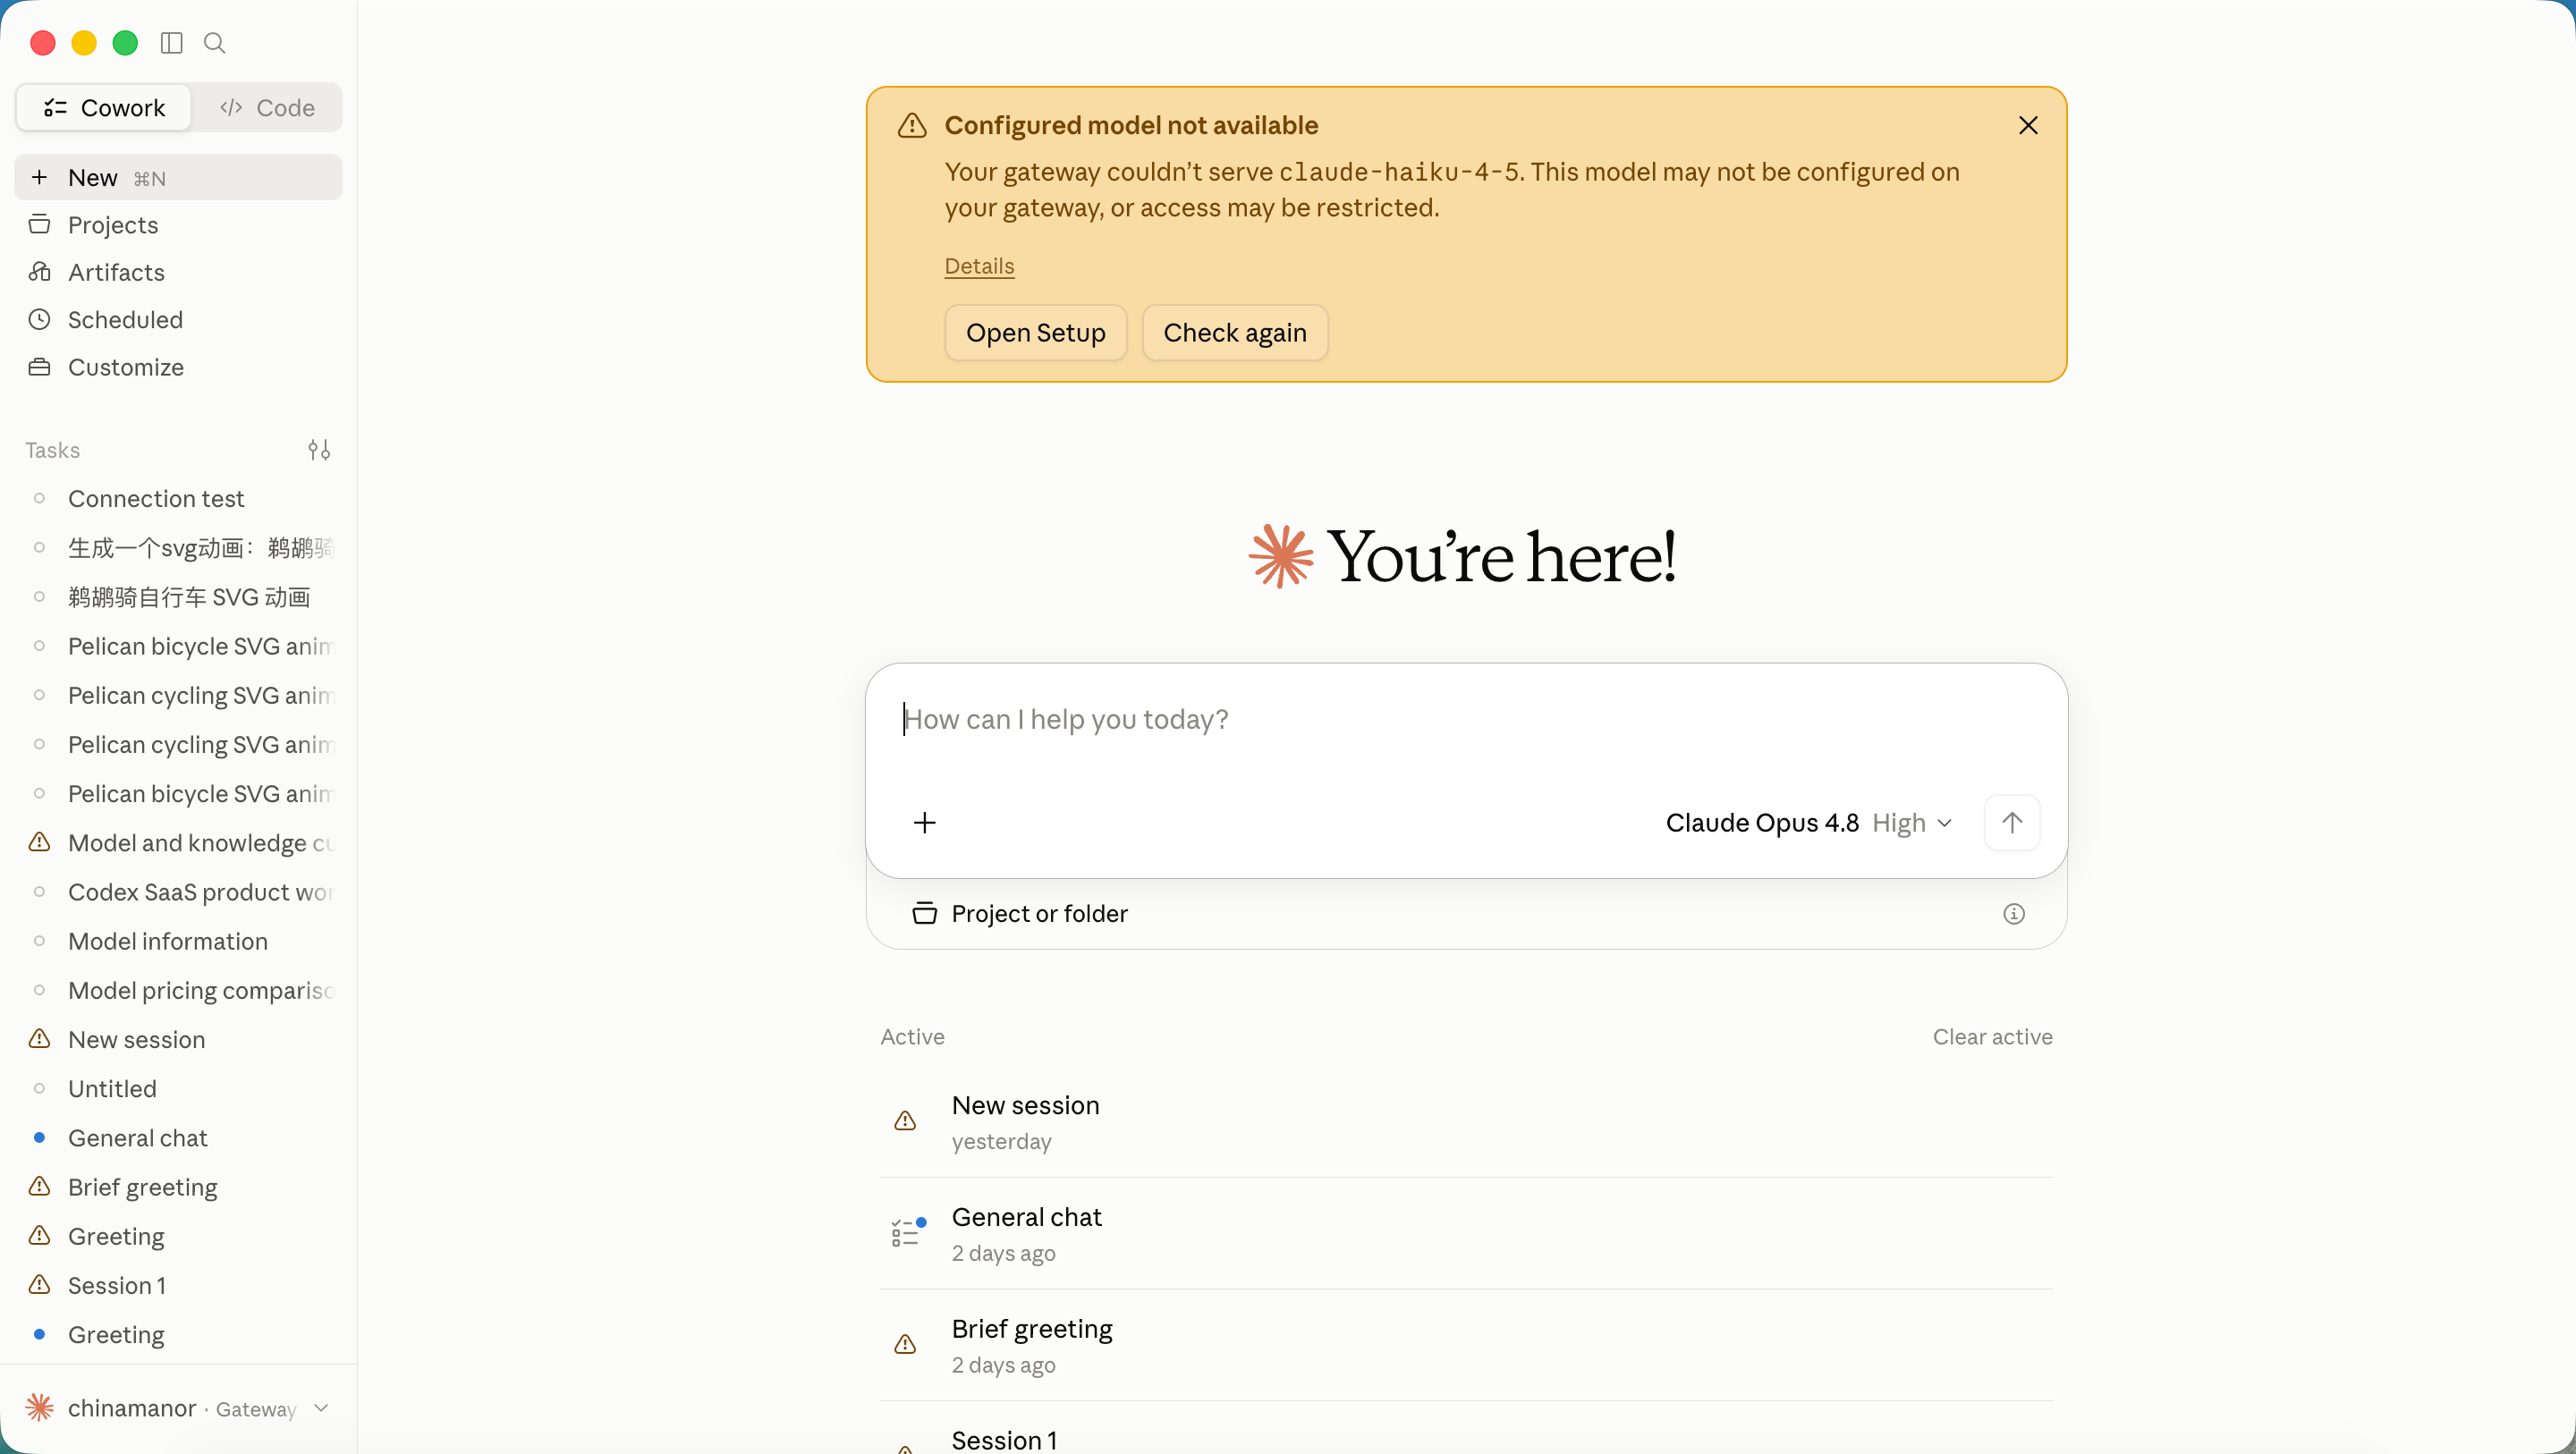Start a New task in sidebar
The height and width of the screenshot is (1454, 2576).
click(x=179, y=178)
